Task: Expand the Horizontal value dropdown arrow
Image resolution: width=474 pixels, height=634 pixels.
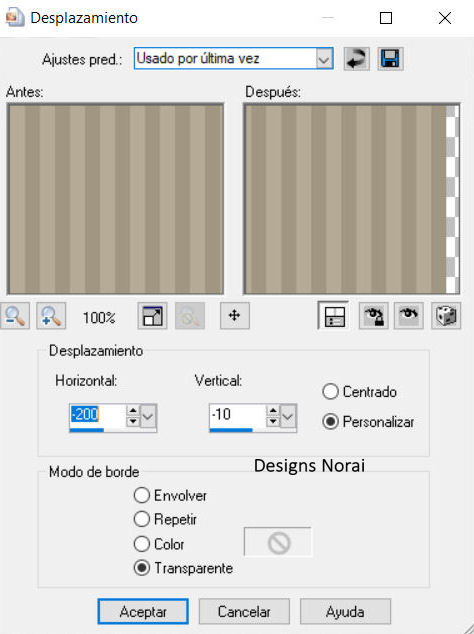Action: tap(148, 416)
